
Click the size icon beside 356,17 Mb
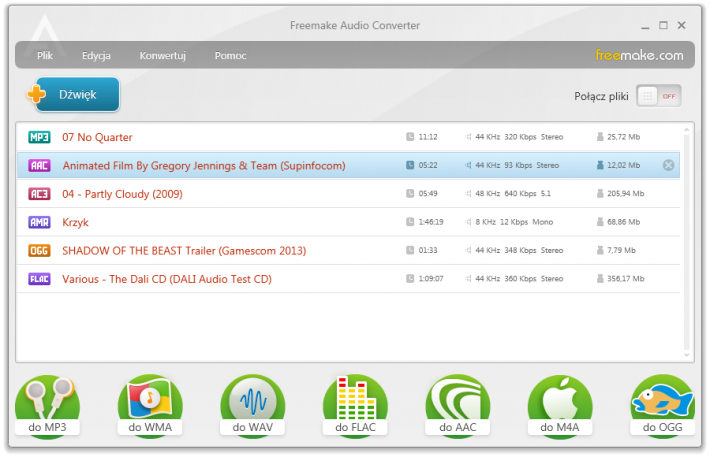click(x=600, y=279)
